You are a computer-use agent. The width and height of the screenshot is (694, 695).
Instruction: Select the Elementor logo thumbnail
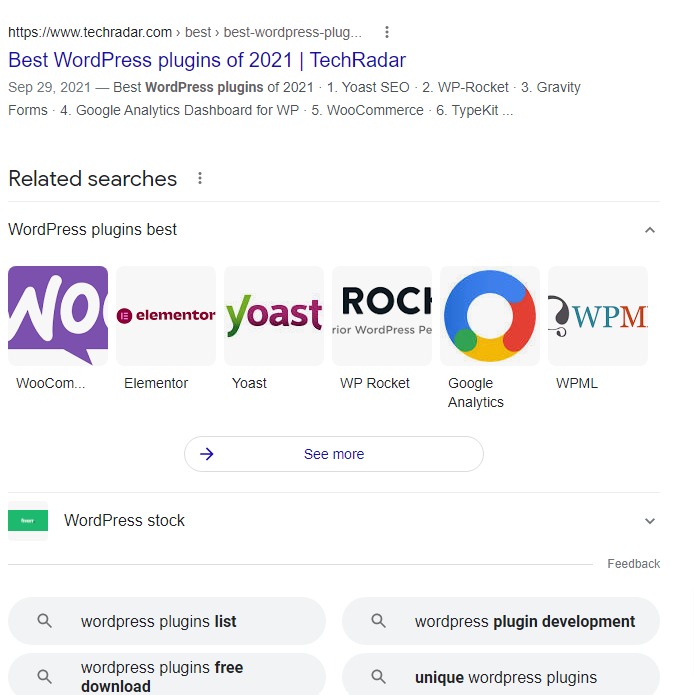pos(166,316)
